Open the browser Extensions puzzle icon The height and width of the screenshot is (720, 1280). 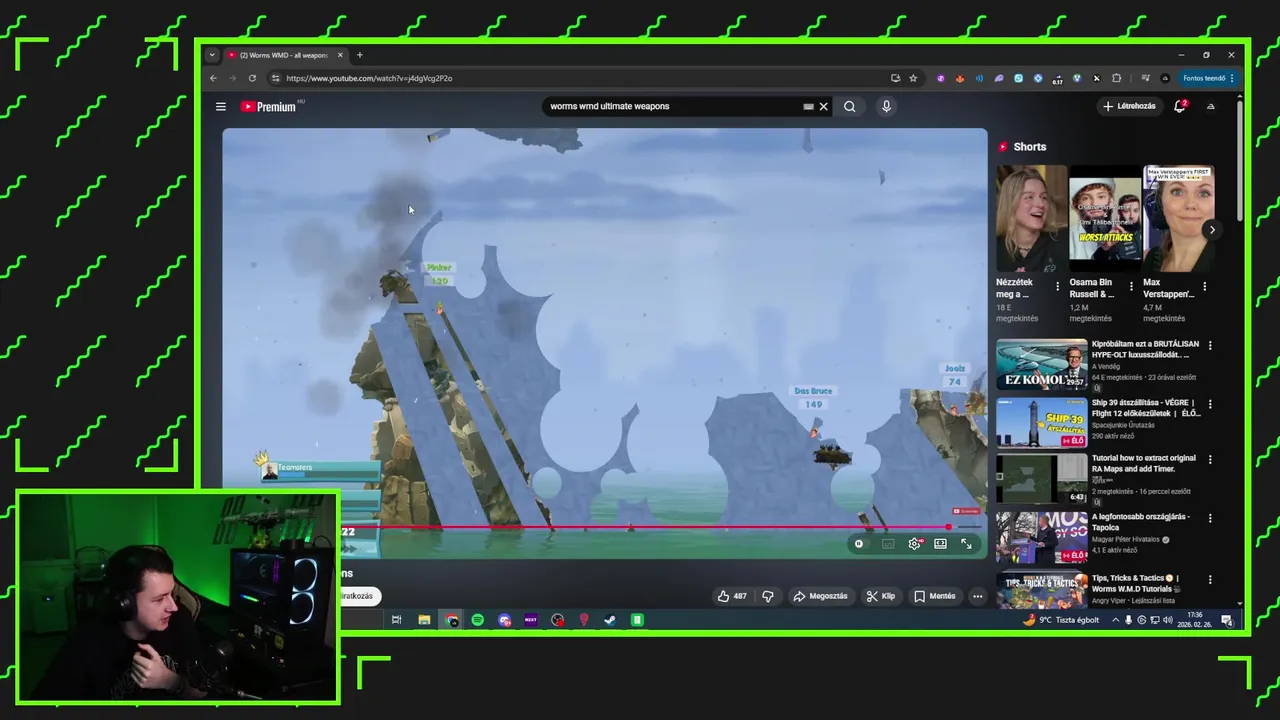point(1117,78)
